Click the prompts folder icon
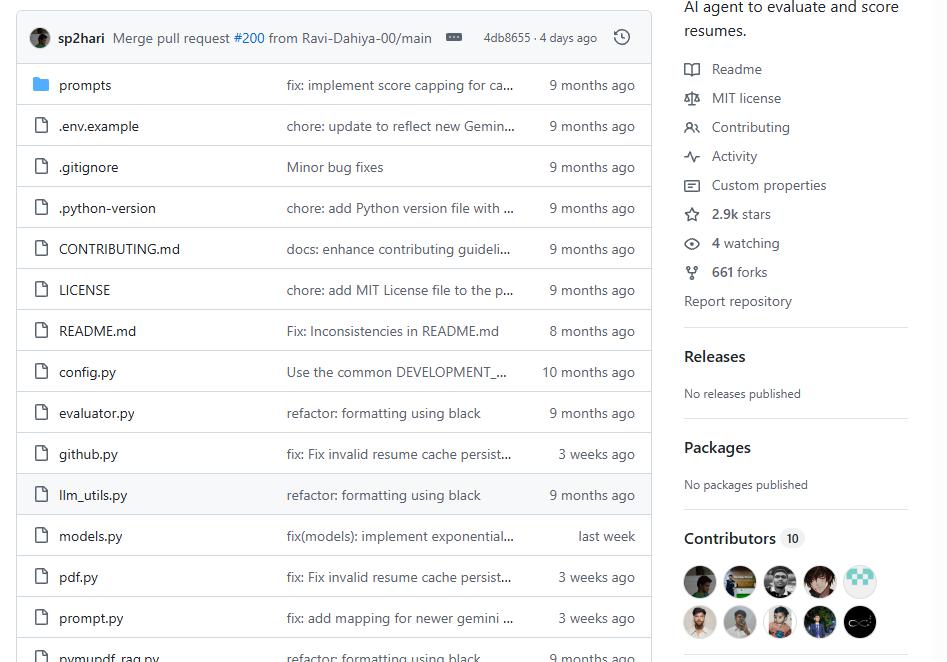This screenshot has width=947, height=662. (x=41, y=85)
